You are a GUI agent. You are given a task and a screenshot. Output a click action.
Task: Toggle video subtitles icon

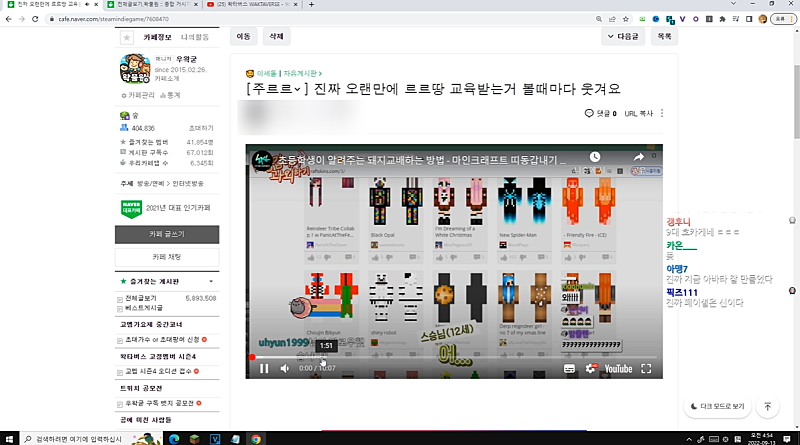tap(568, 368)
